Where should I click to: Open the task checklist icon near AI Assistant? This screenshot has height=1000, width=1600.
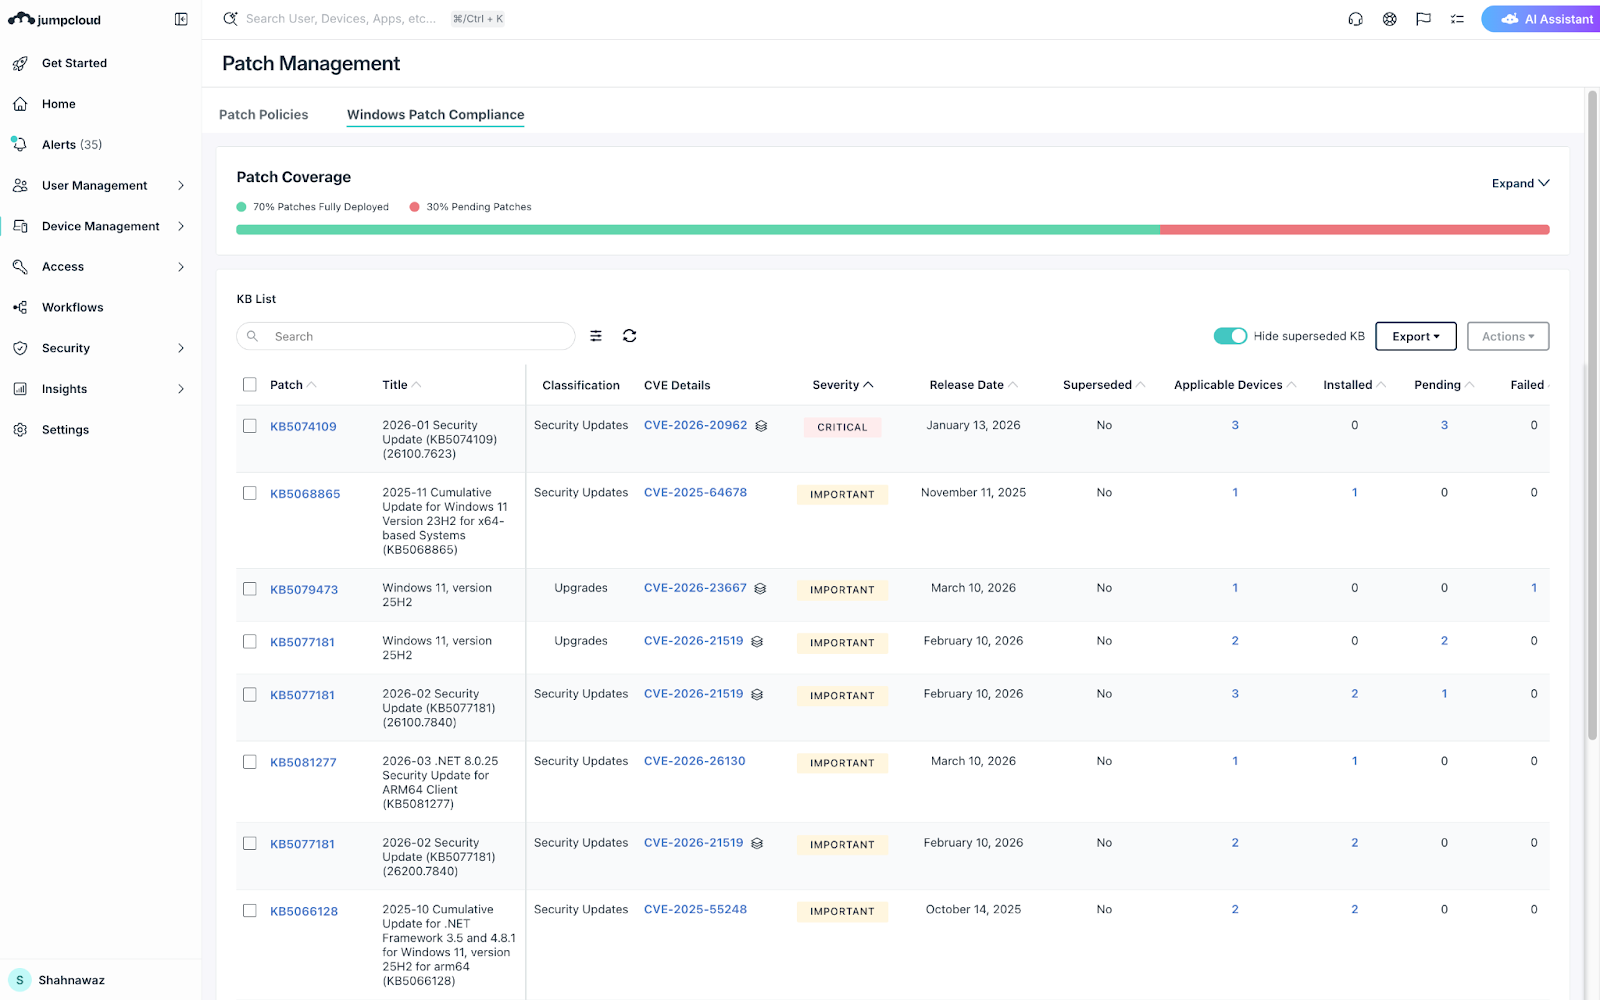1457,19
